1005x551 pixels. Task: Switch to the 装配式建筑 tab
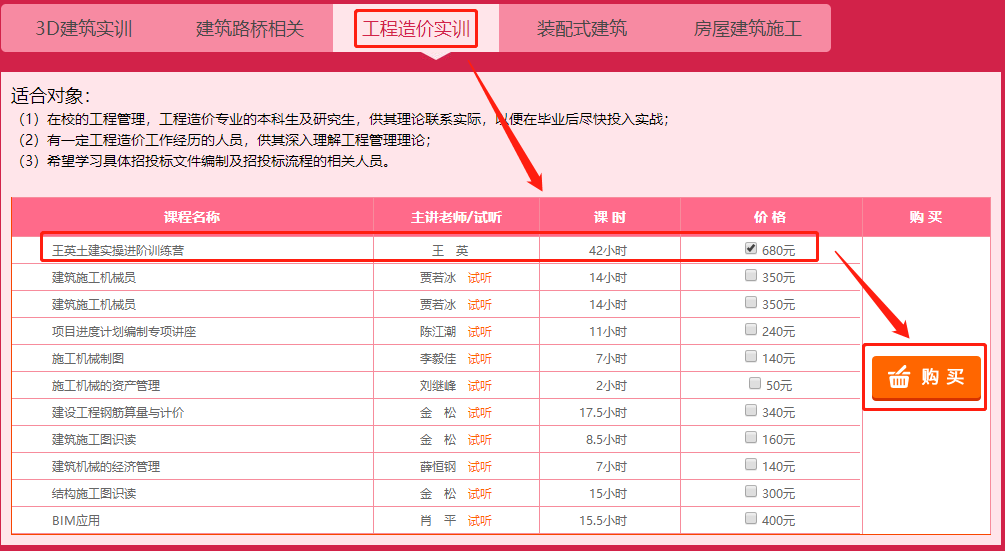click(581, 29)
